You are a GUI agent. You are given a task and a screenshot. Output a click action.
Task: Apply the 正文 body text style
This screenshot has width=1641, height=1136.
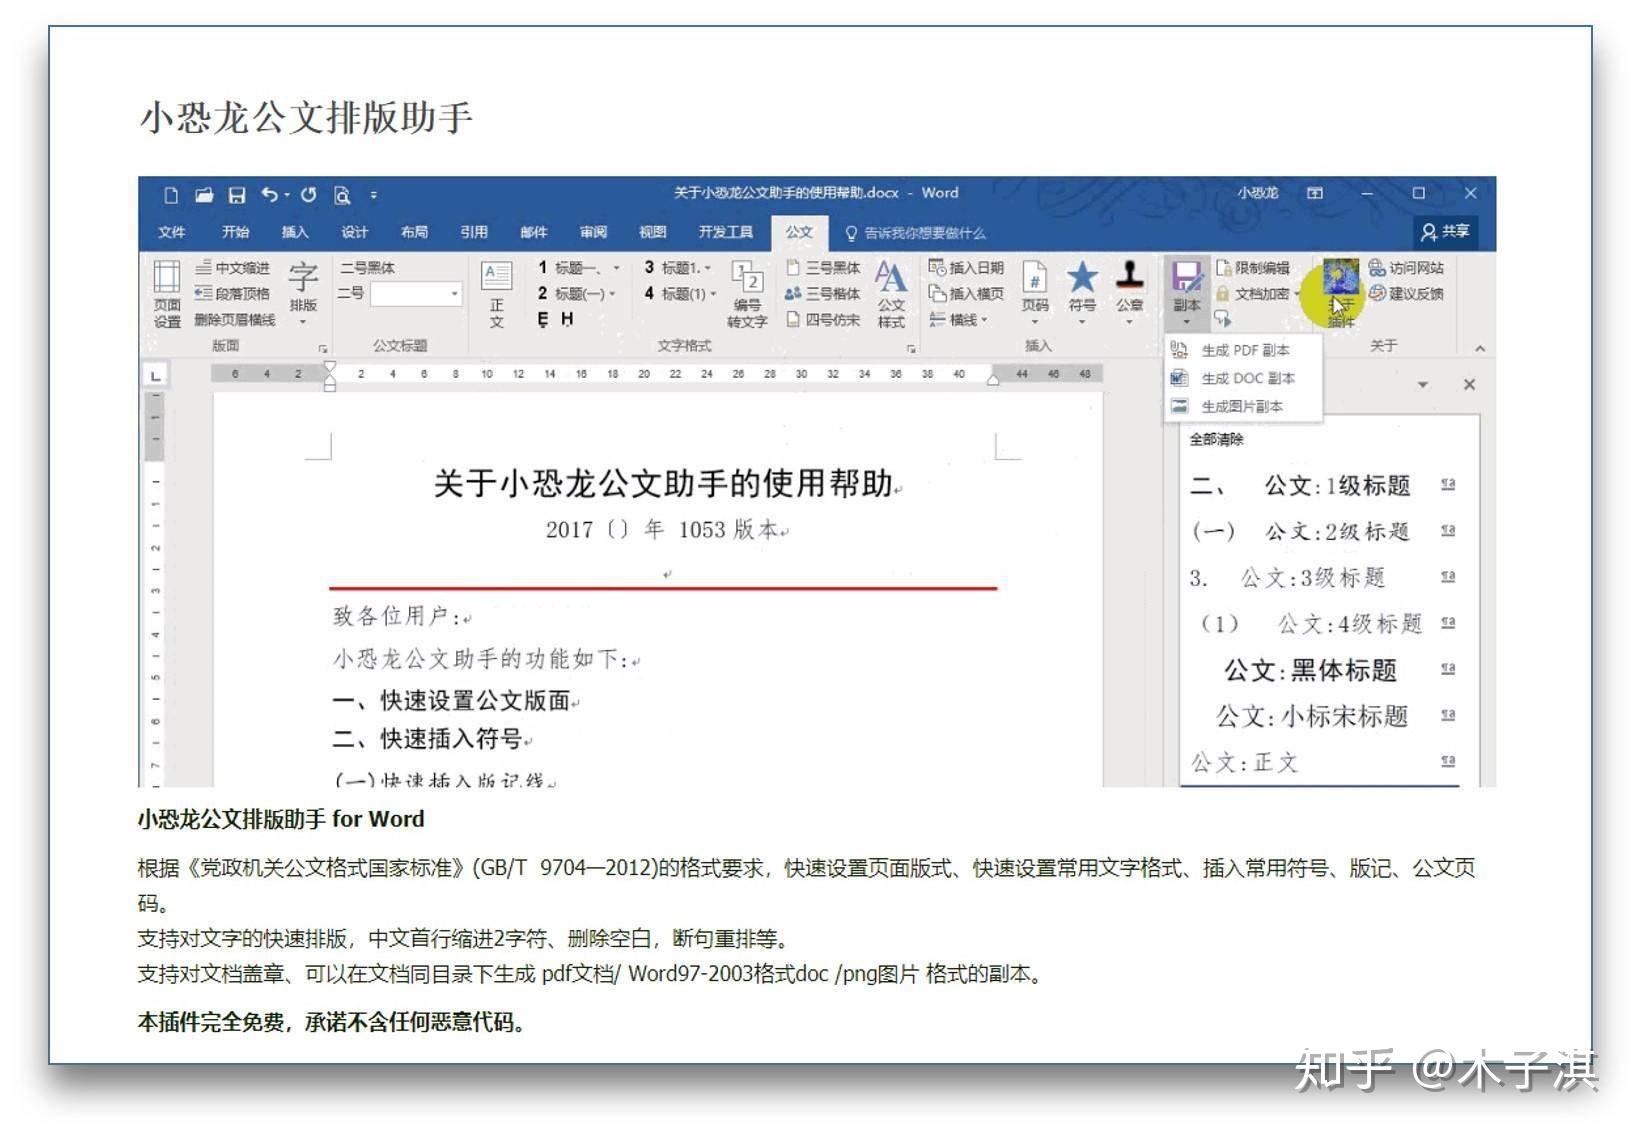(x=496, y=293)
